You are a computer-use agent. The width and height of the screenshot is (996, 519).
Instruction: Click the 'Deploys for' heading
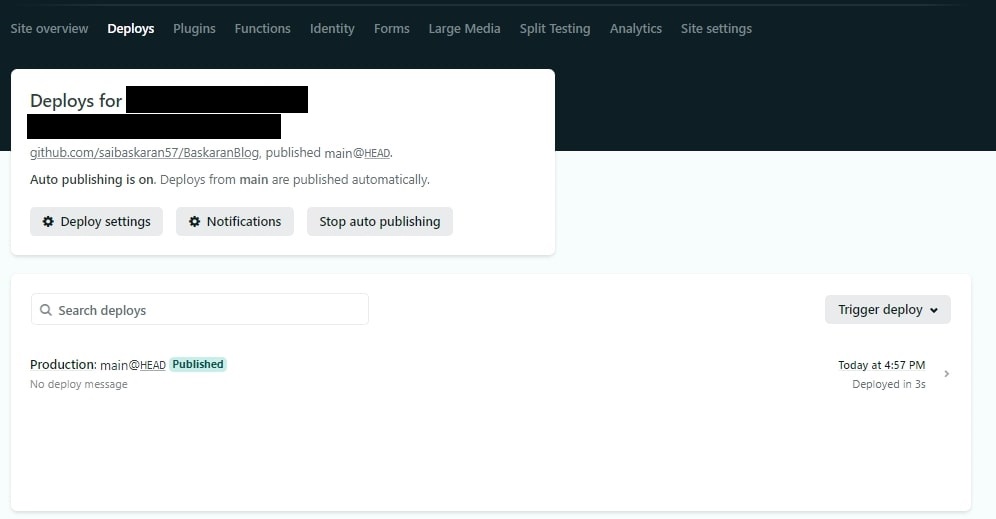click(x=76, y=100)
